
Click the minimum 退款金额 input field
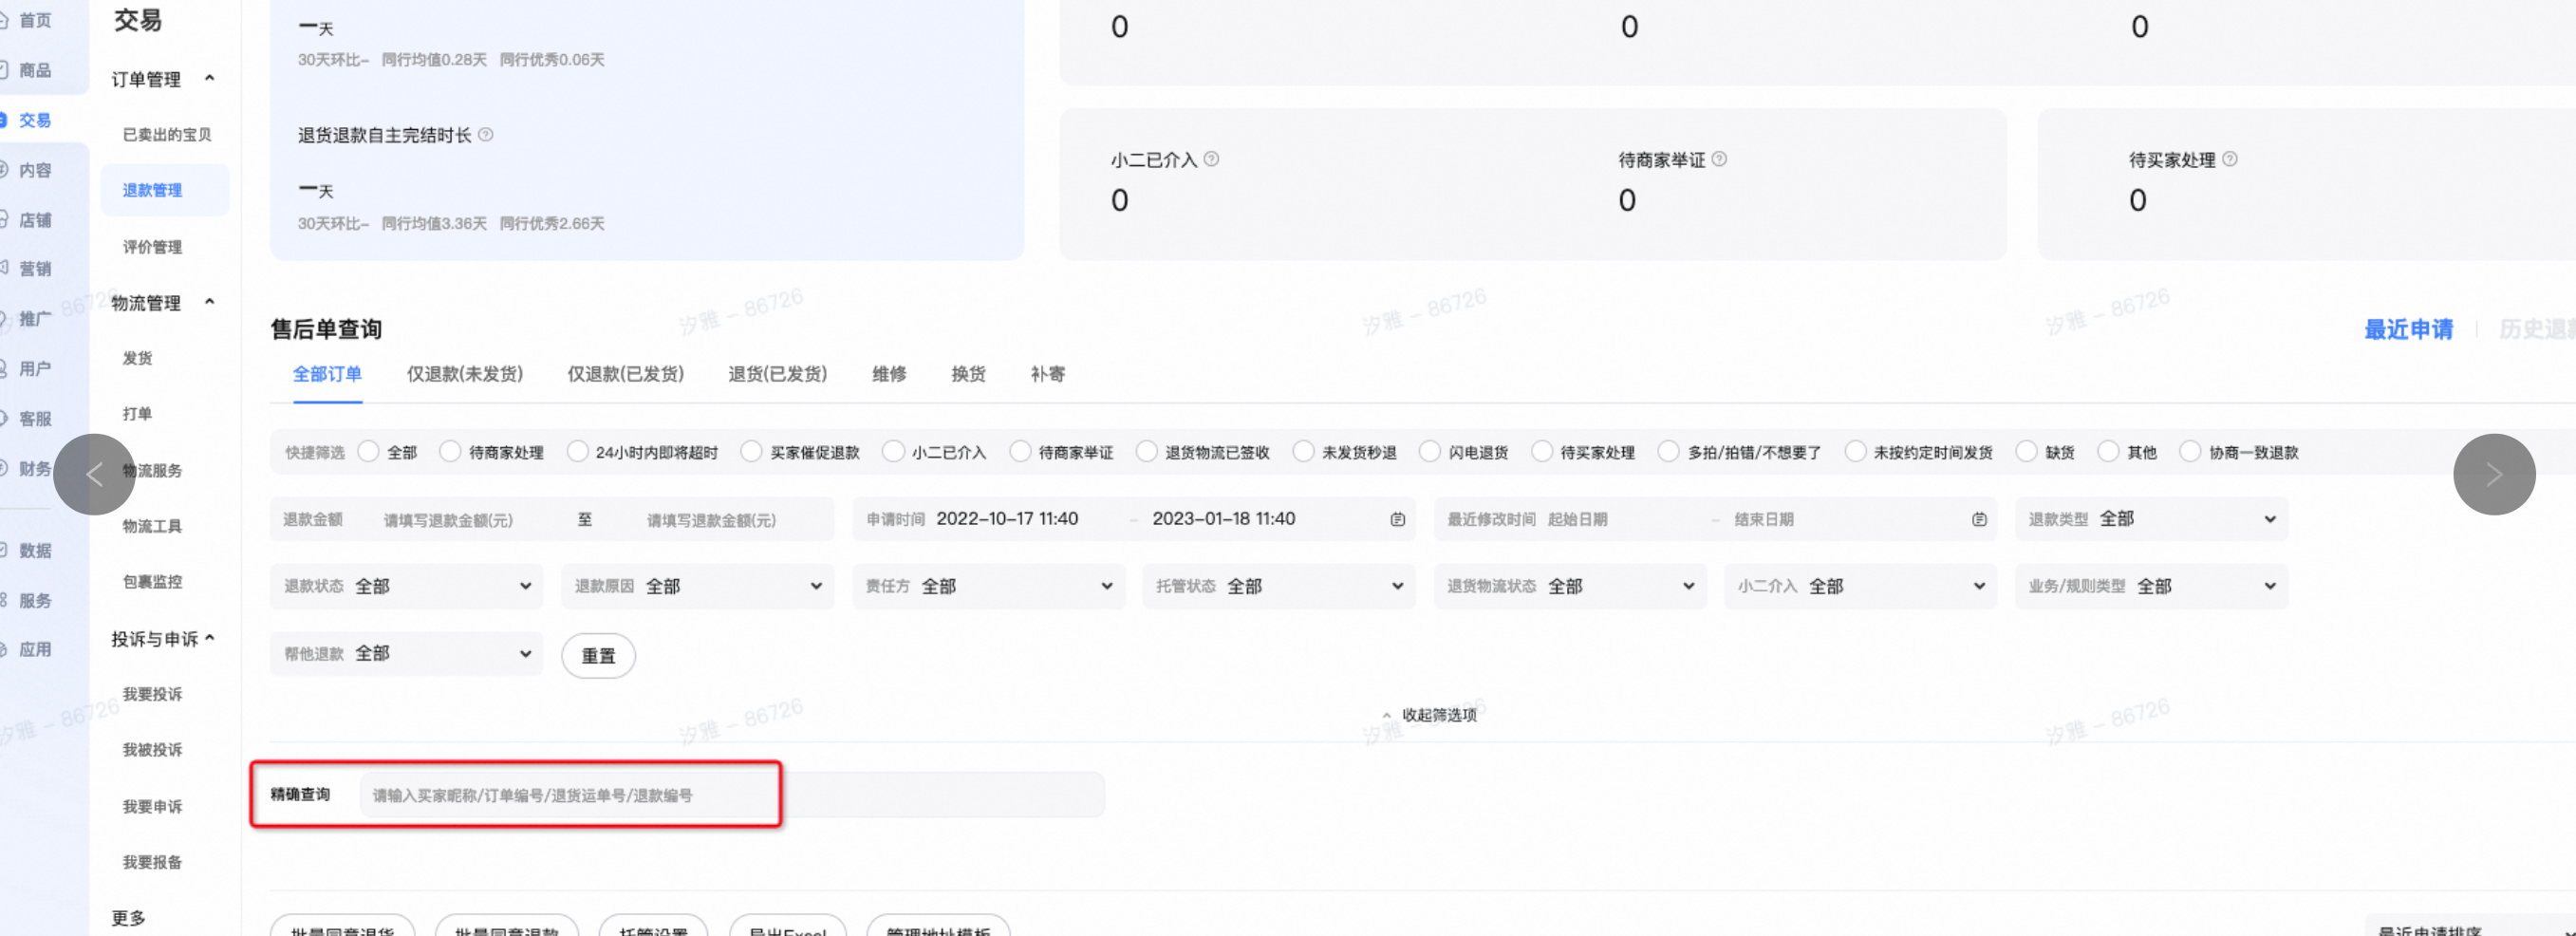point(448,520)
